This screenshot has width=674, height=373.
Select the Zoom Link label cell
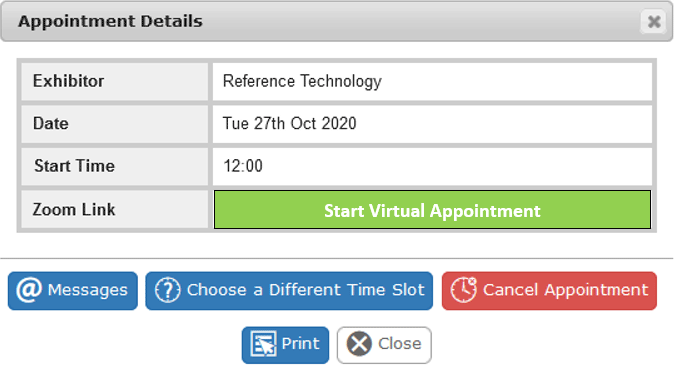pyautogui.click(x=115, y=210)
